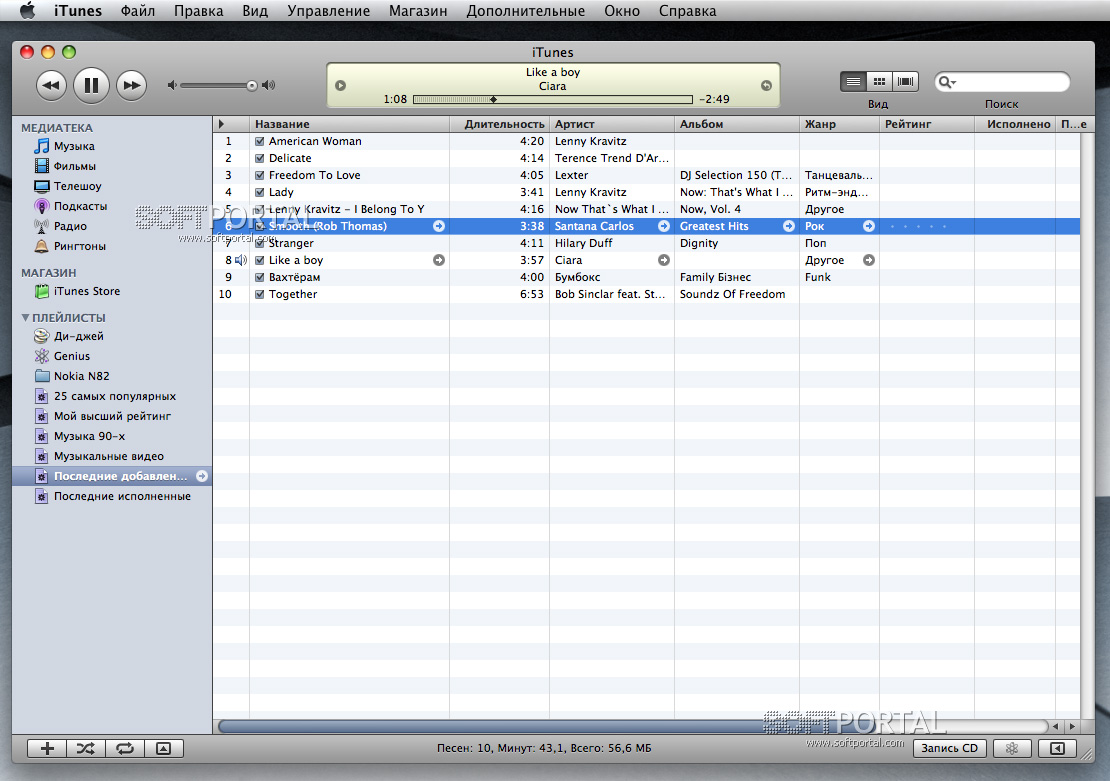Viewport: 1110px width, 781px height.
Task: Show artwork viewer button
Action: [x=164, y=748]
